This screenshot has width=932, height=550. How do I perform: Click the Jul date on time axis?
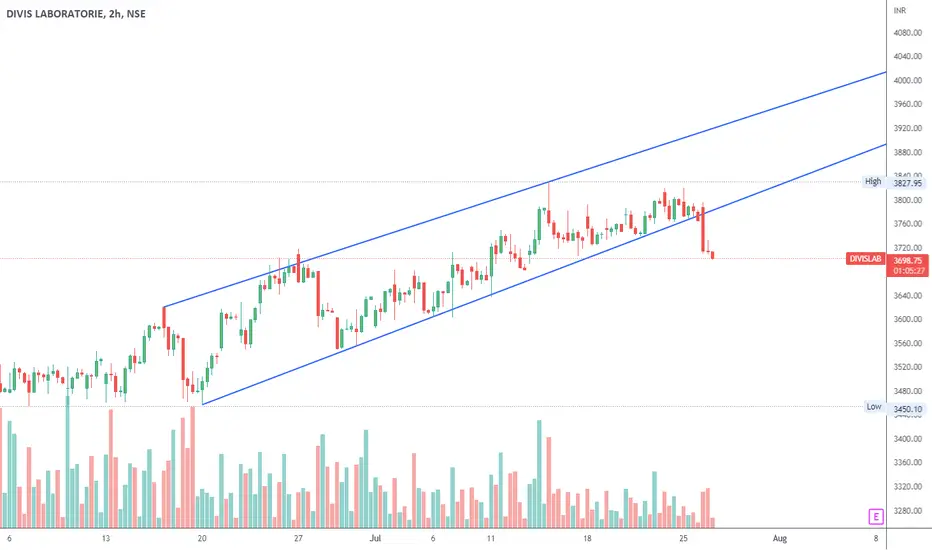[x=375, y=538]
